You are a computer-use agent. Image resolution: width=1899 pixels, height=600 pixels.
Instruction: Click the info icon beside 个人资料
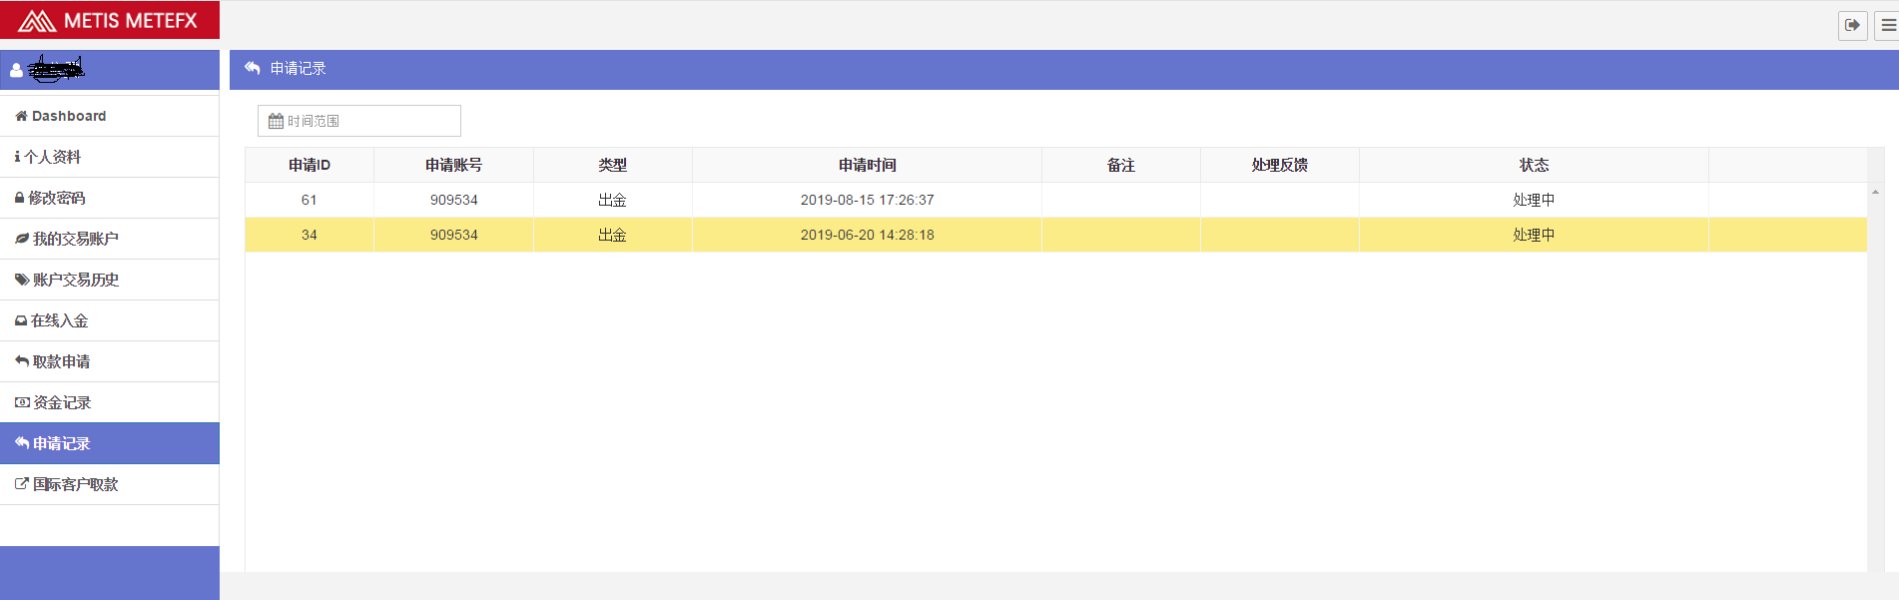click(17, 157)
